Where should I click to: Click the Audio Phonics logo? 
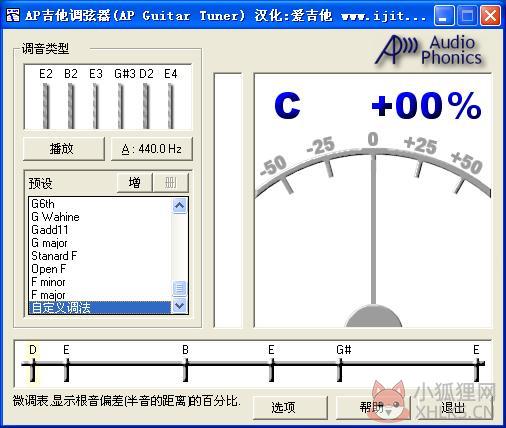pyautogui.click(x=430, y=50)
